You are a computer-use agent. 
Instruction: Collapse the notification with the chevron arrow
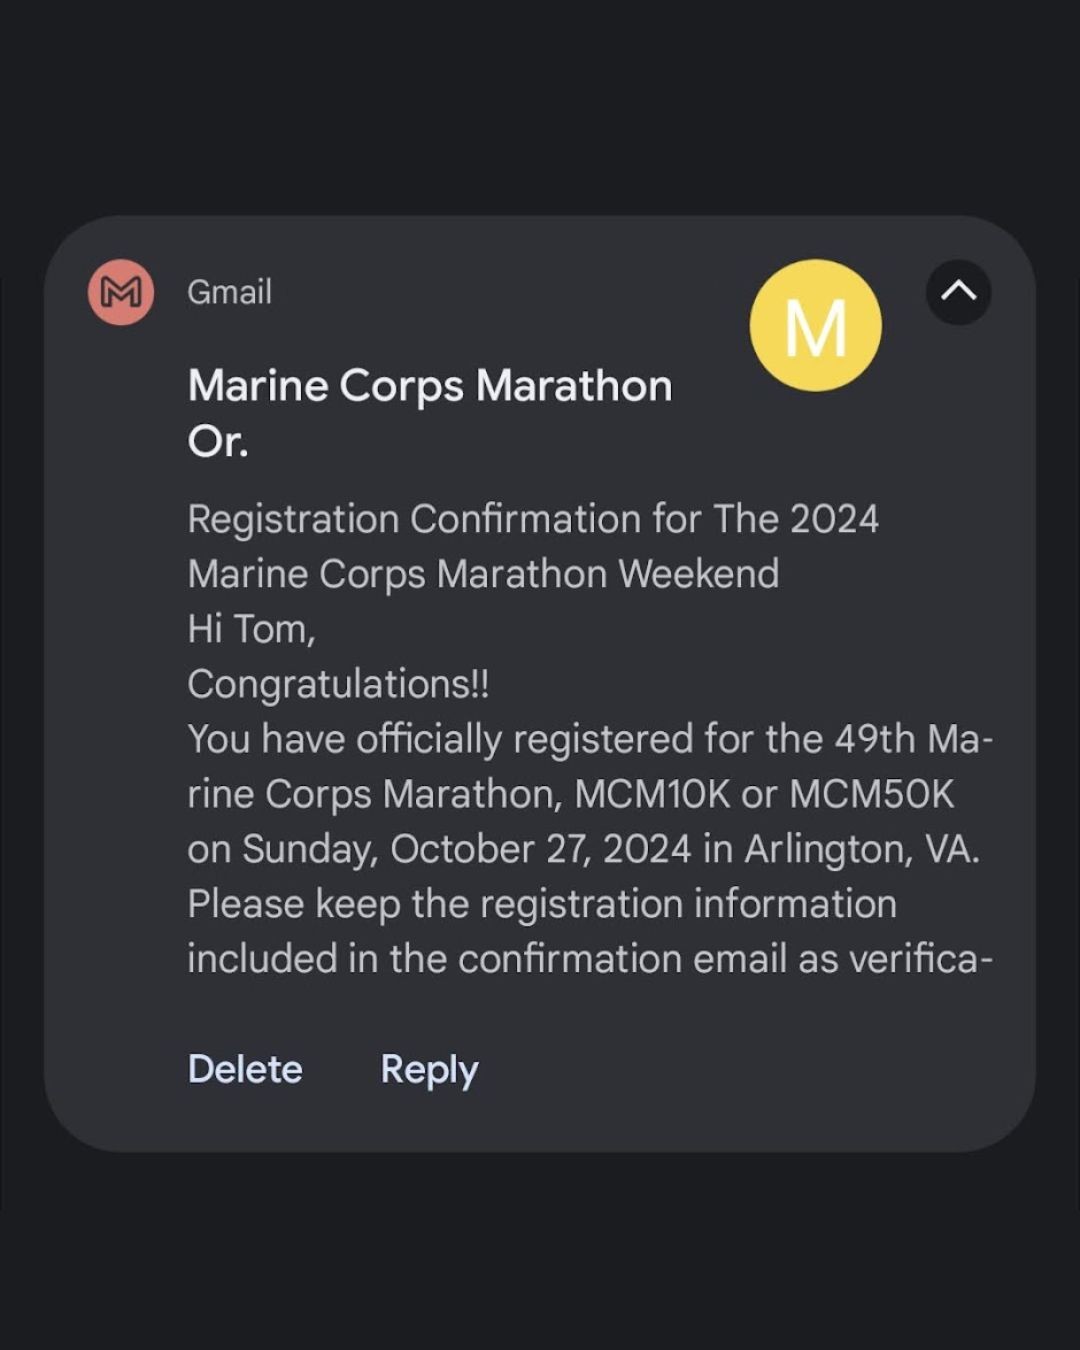[958, 292]
